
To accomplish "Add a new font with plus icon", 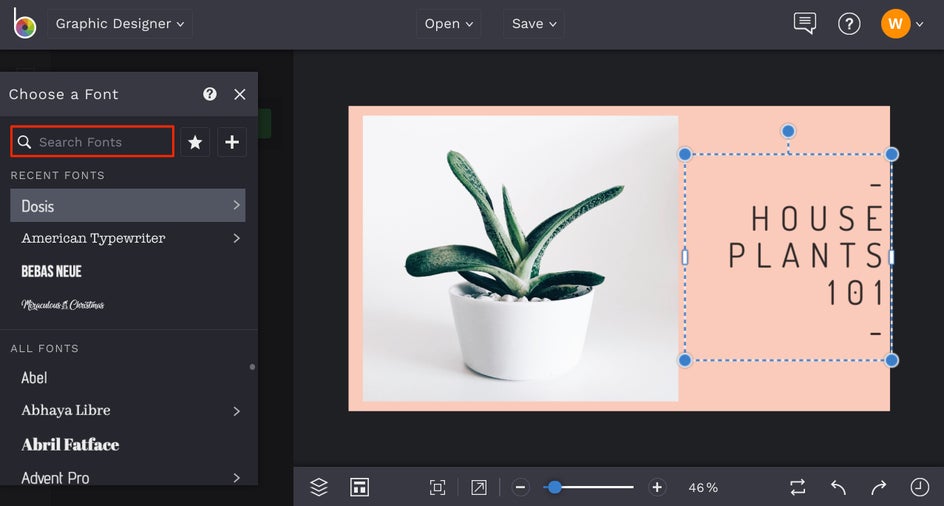I will (x=232, y=142).
